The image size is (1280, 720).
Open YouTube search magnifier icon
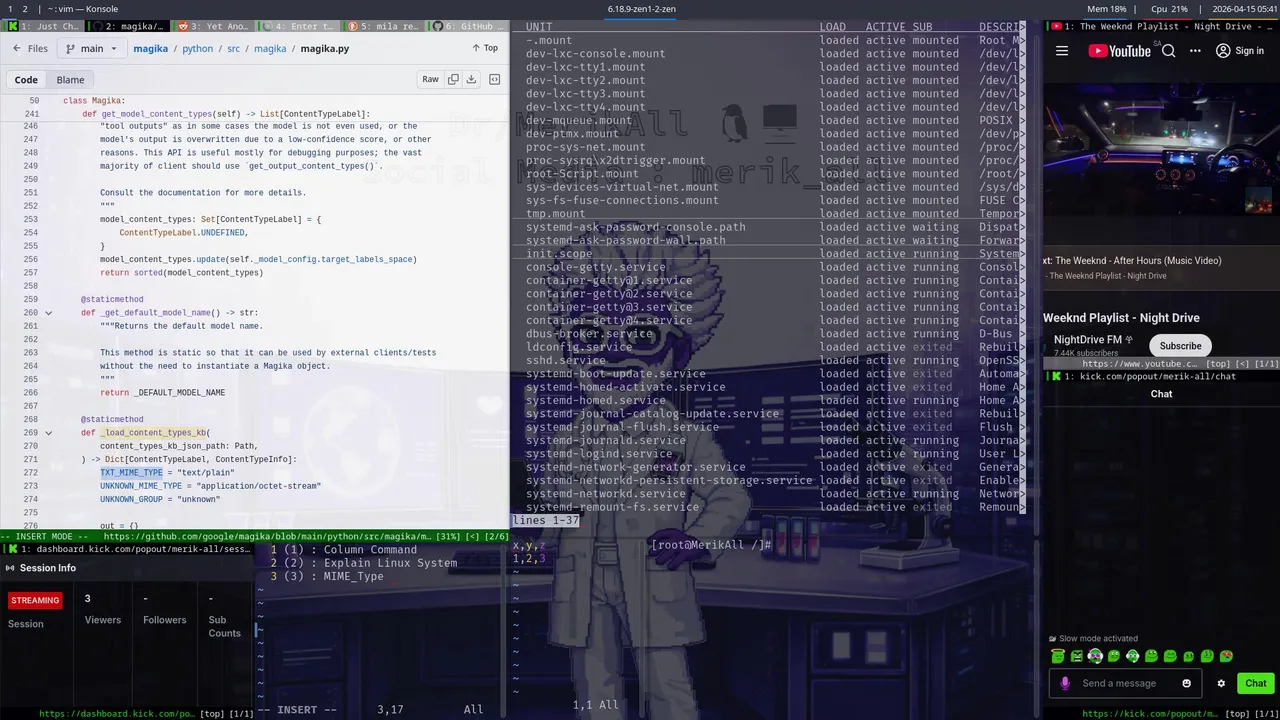click(x=1168, y=51)
